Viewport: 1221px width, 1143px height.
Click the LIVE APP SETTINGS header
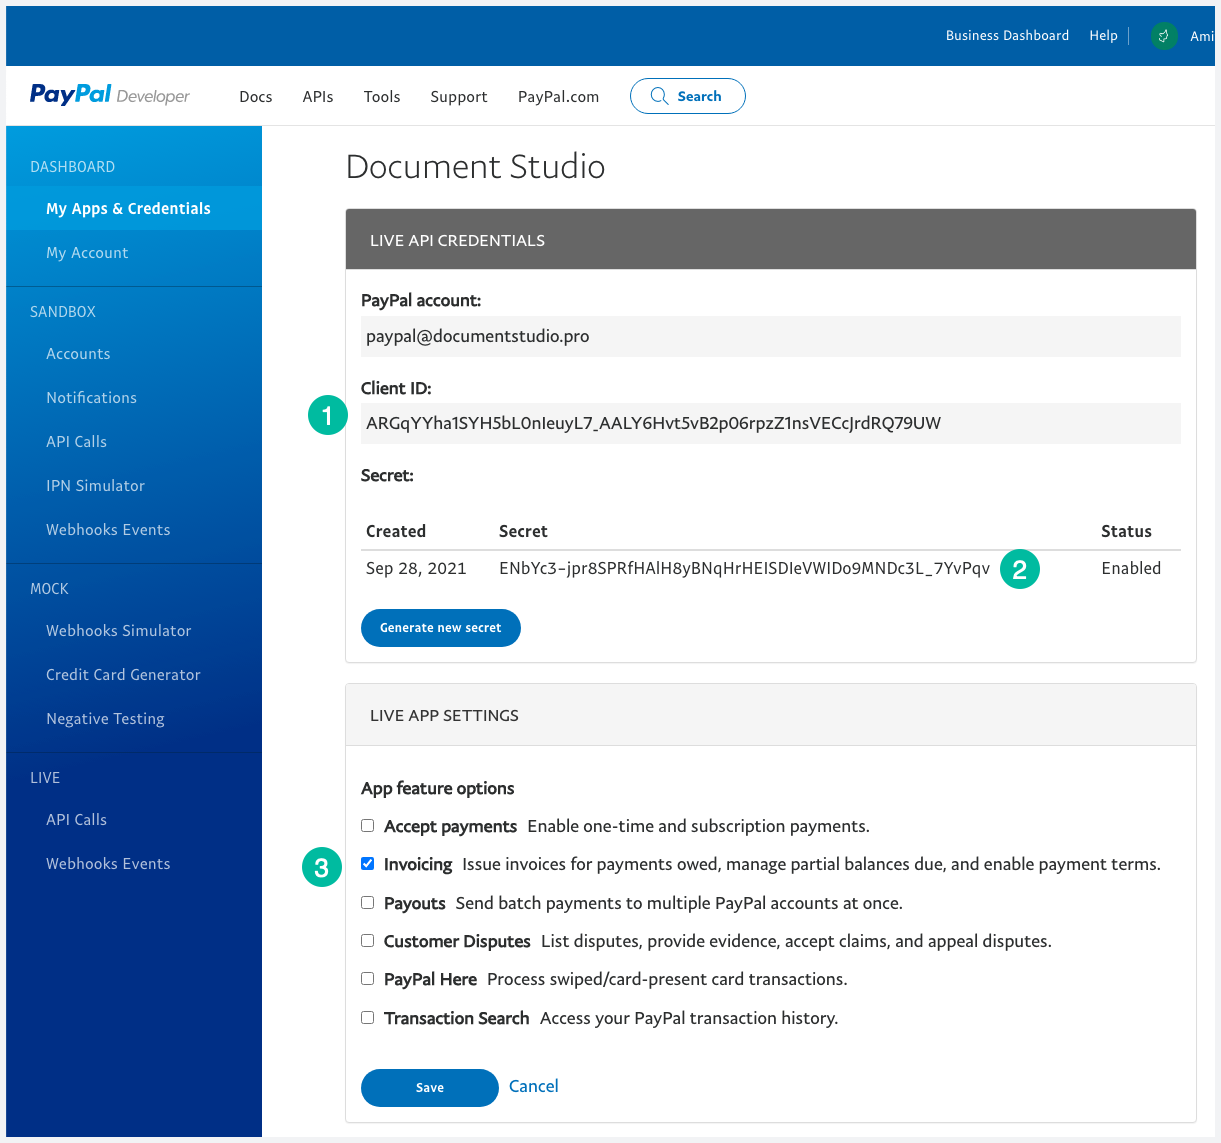point(771,715)
